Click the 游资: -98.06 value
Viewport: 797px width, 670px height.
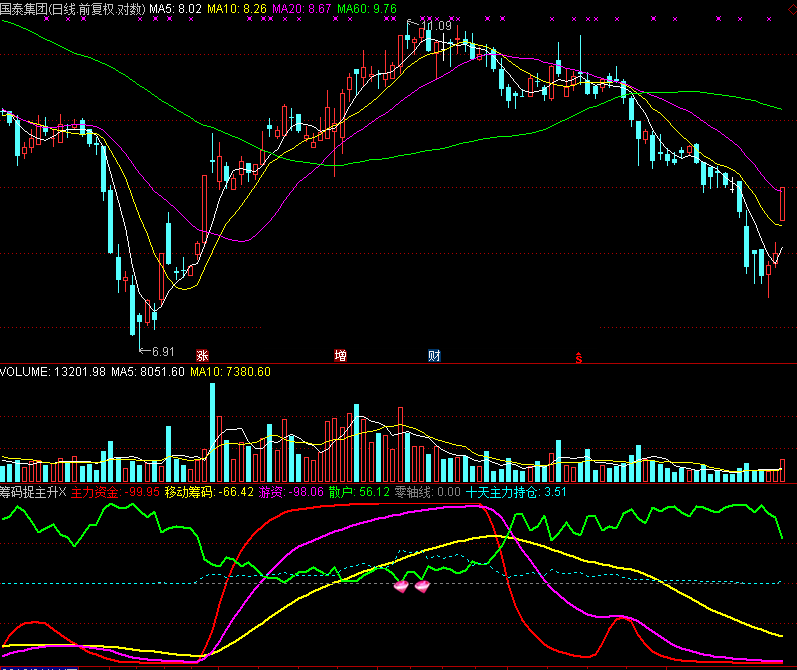pyautogui.click(x=291, y=492)
